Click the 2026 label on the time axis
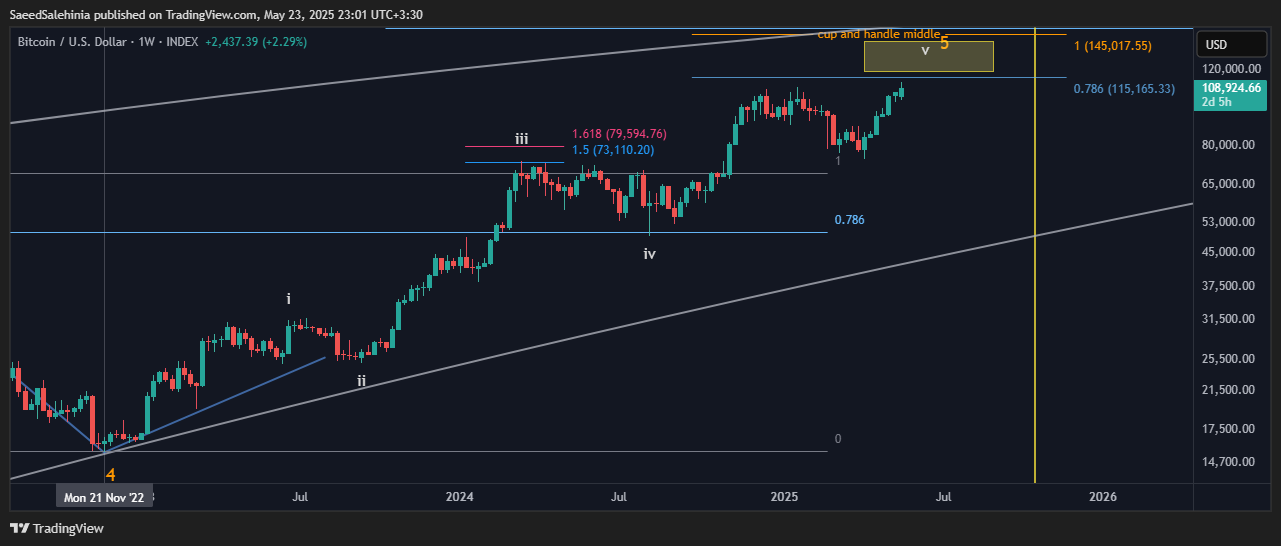Viewport: 1281px width, 546px height. pos(1103,496)
